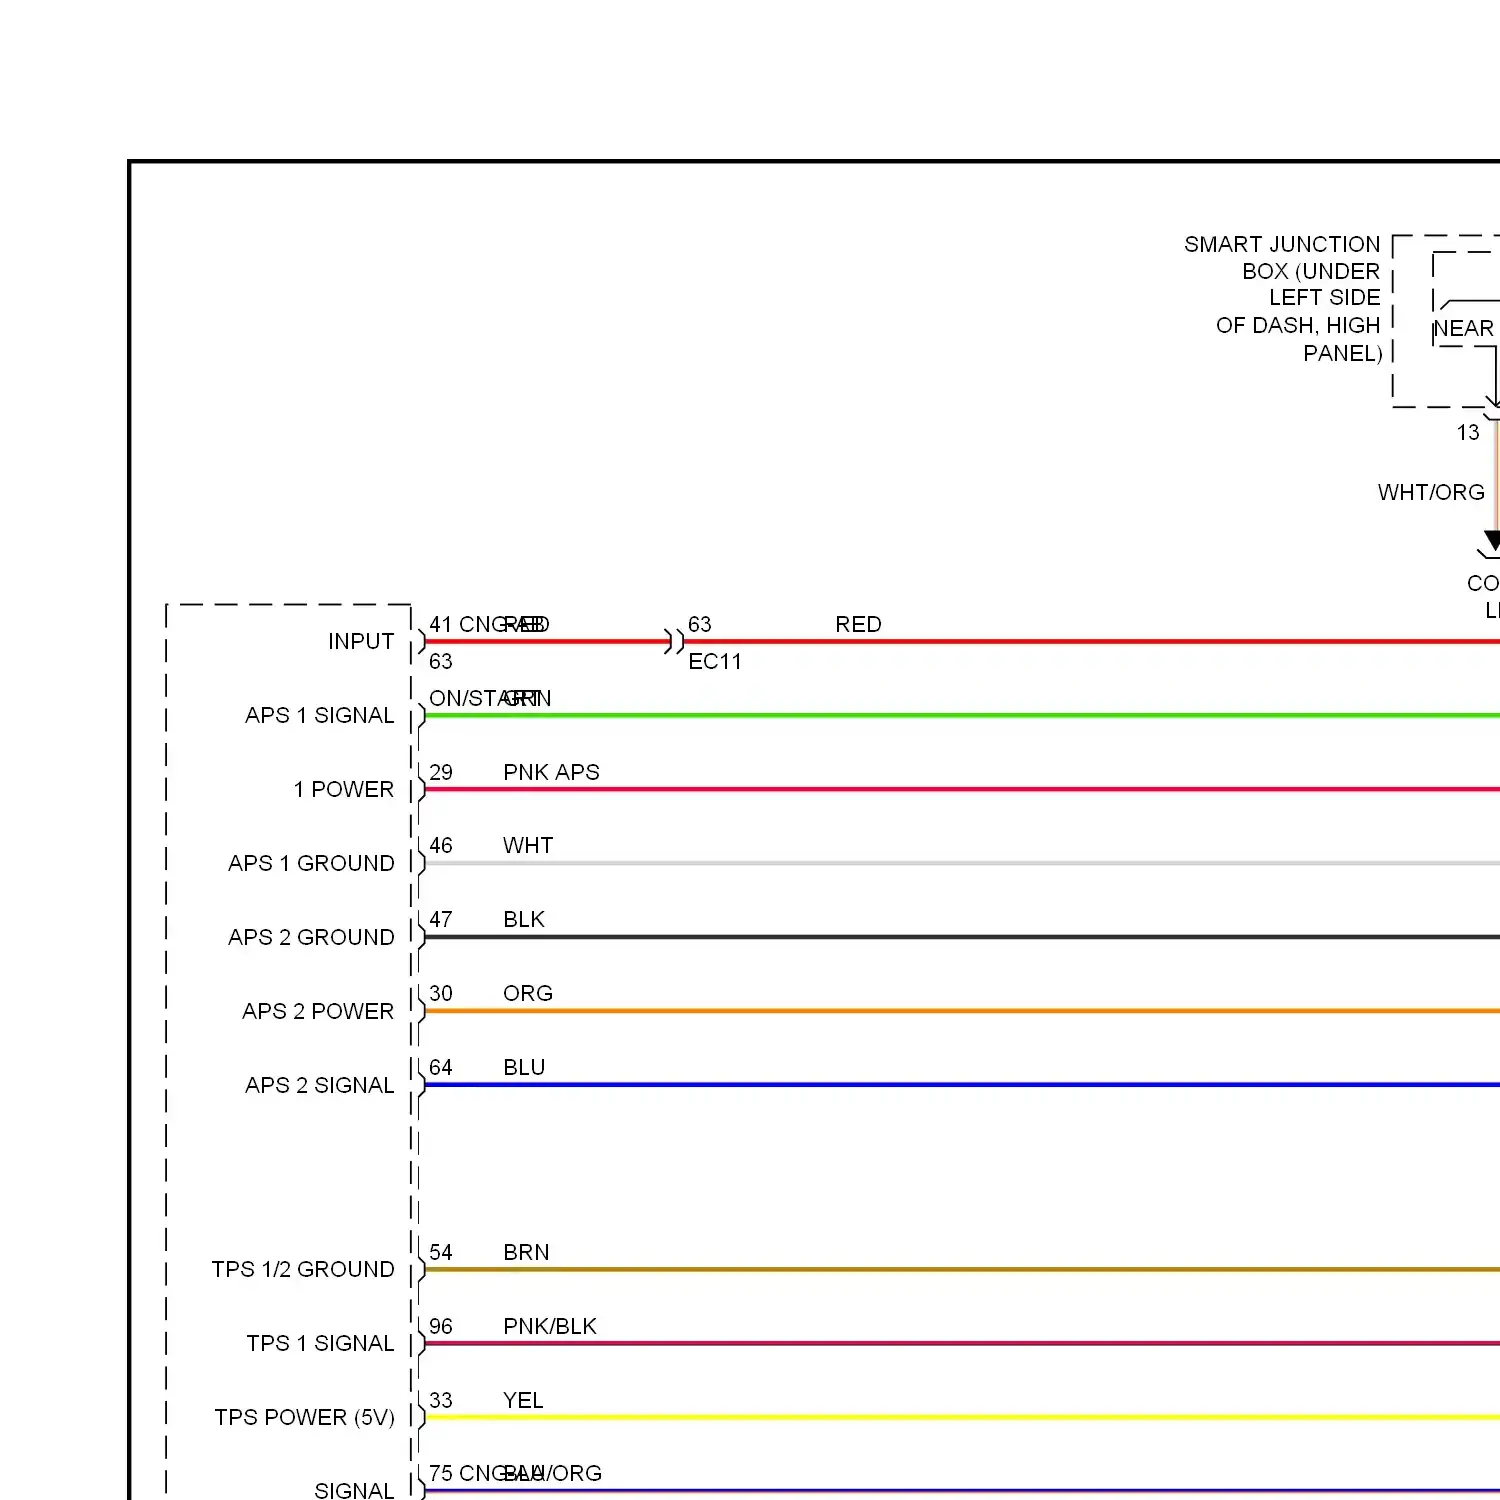The width and height of the screenshot is (1500, 1500).
Task: Click the EC11 connector symbol on red wire
Action: point(675,641)
